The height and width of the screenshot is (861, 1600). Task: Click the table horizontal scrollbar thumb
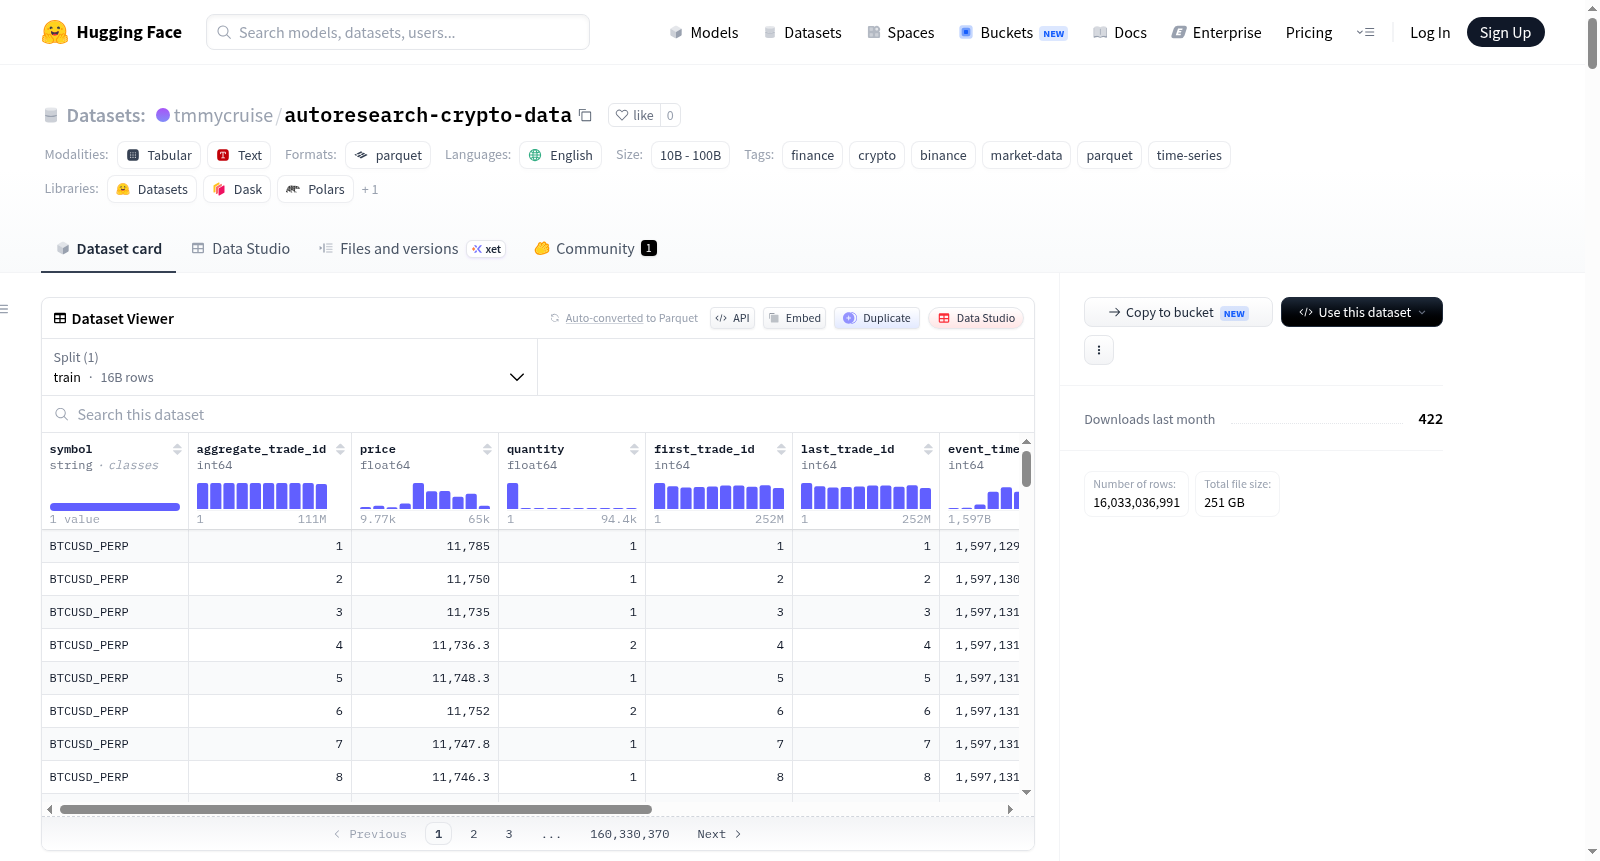[356, 809]
